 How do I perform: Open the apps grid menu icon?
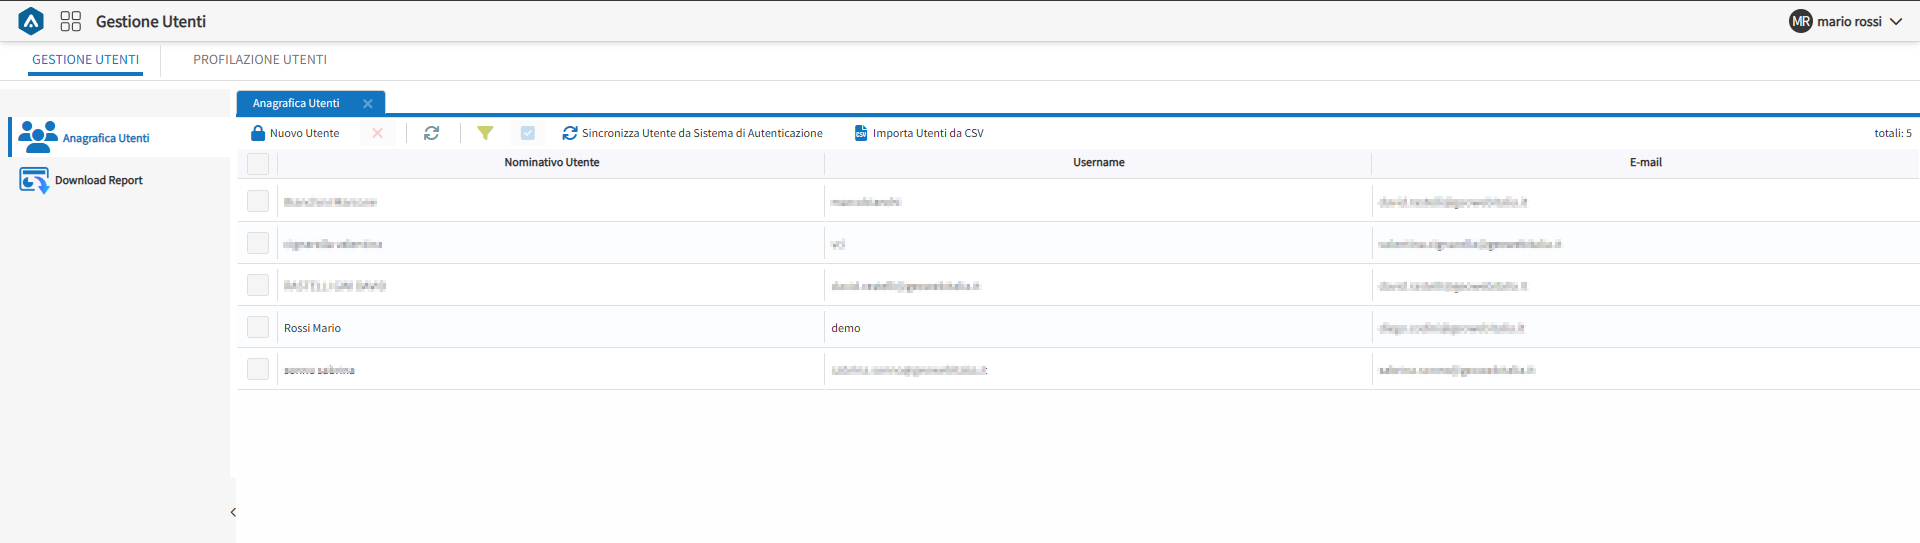(x=70, y=21)
